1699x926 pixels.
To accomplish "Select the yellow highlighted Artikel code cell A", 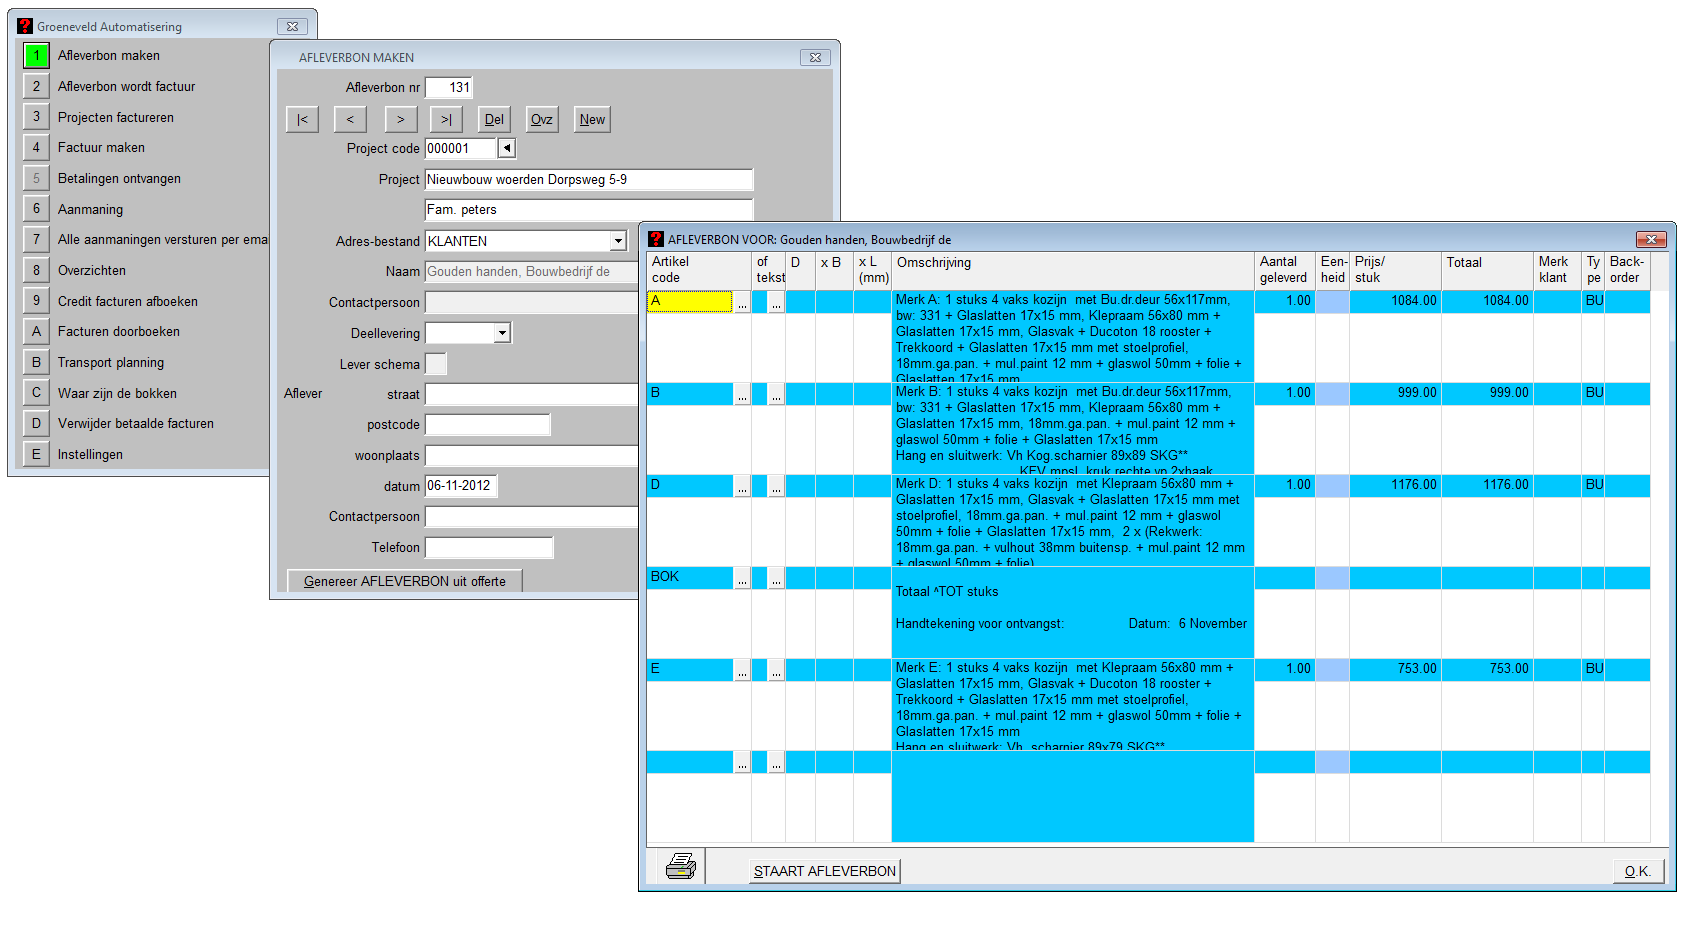I will point(689,301).
